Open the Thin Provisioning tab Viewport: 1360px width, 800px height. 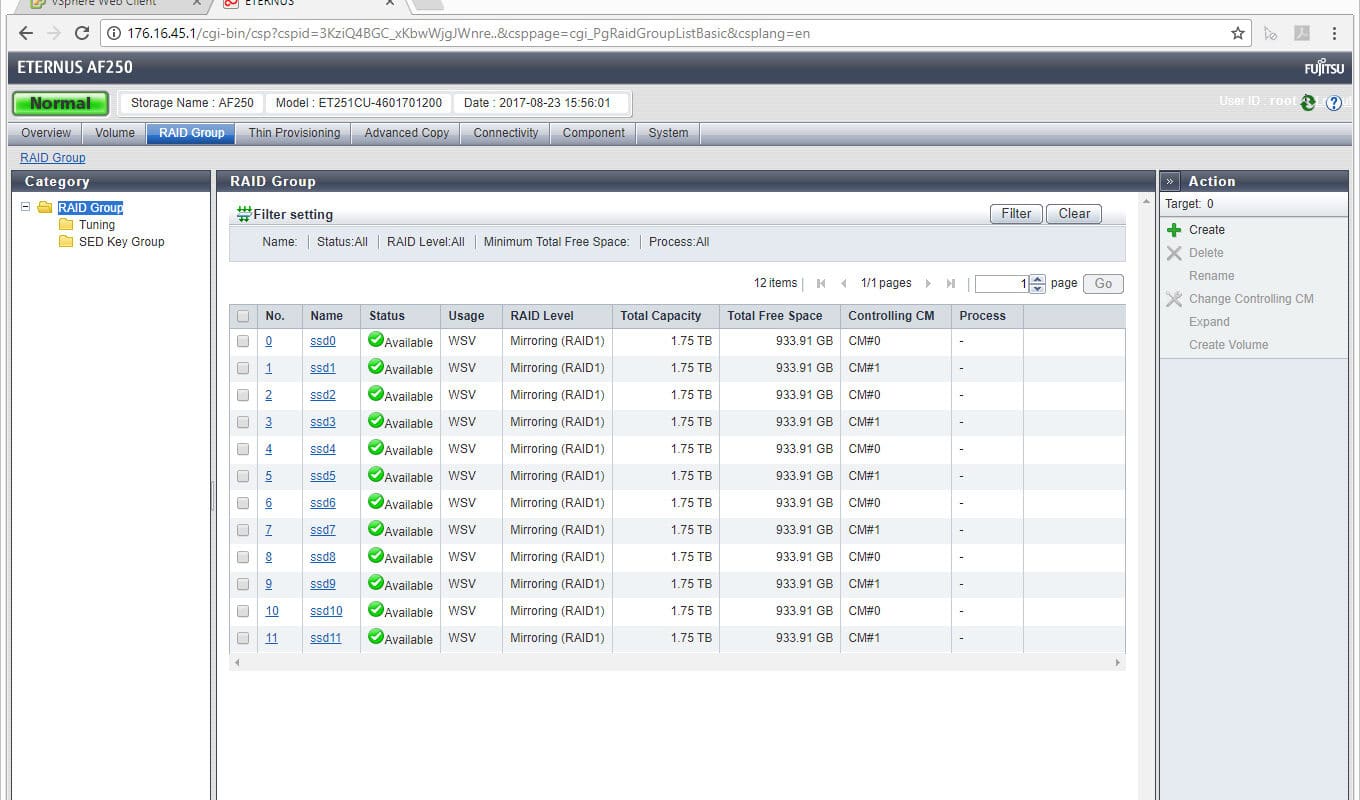coord(294,133)
